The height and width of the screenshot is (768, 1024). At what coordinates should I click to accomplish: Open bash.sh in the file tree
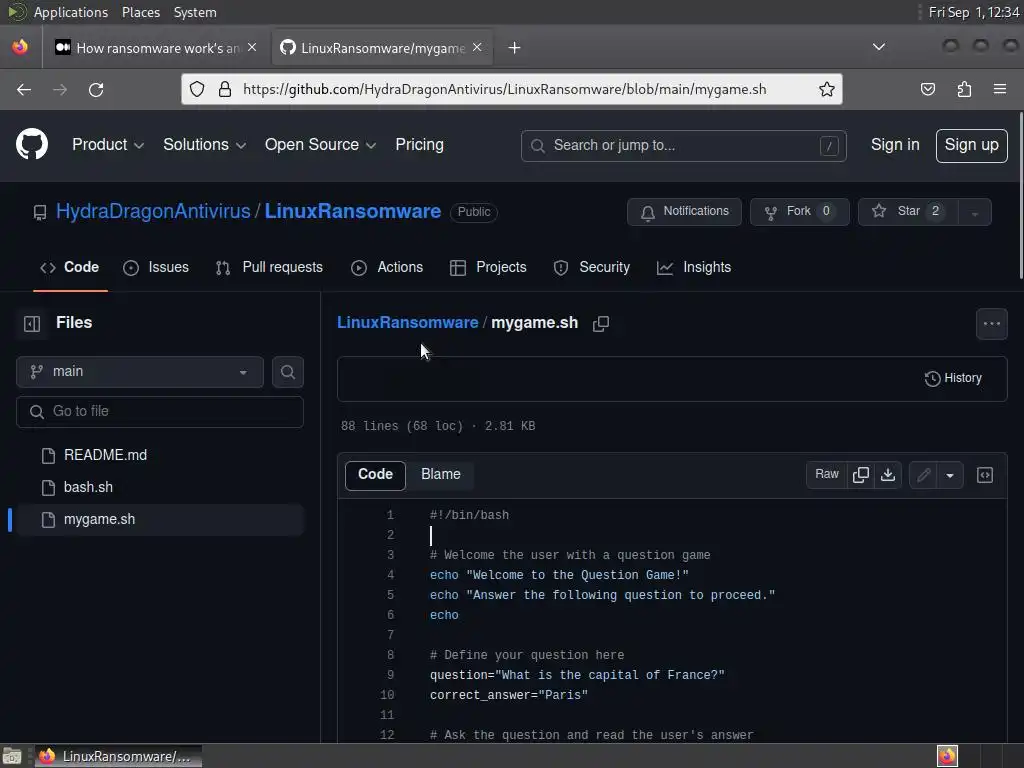coord(160,487)
